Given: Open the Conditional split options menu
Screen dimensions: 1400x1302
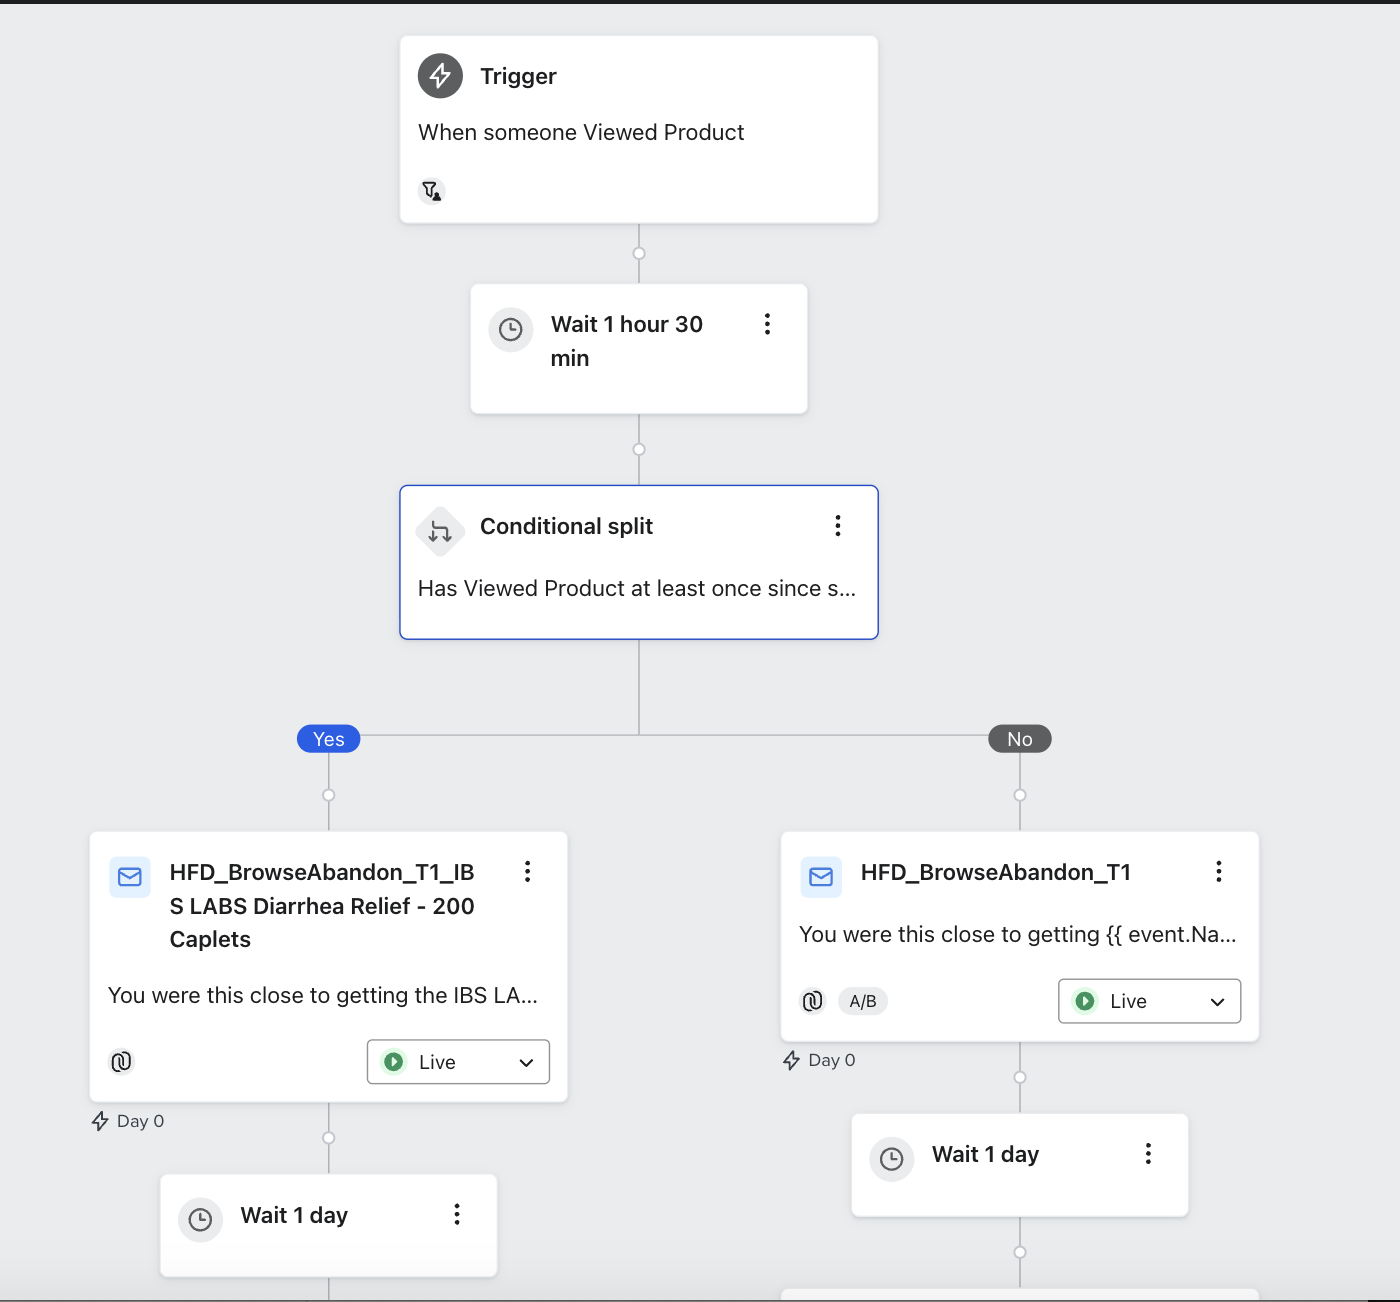Looking at the screenshot, I should tap(838, 526).
